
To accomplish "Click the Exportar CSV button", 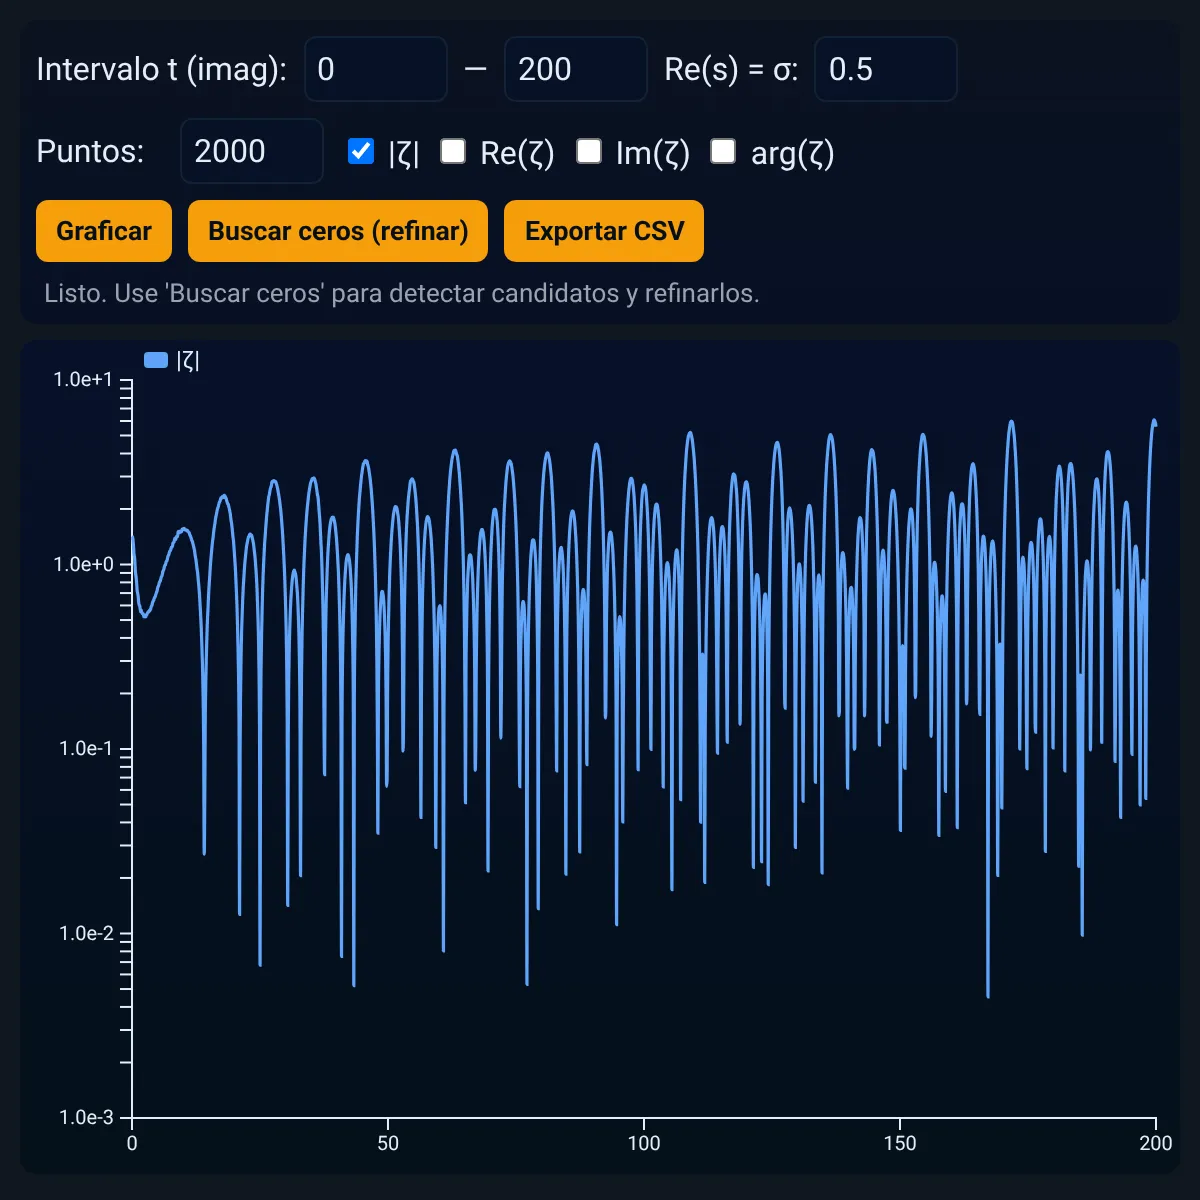I will click(604, 231).
